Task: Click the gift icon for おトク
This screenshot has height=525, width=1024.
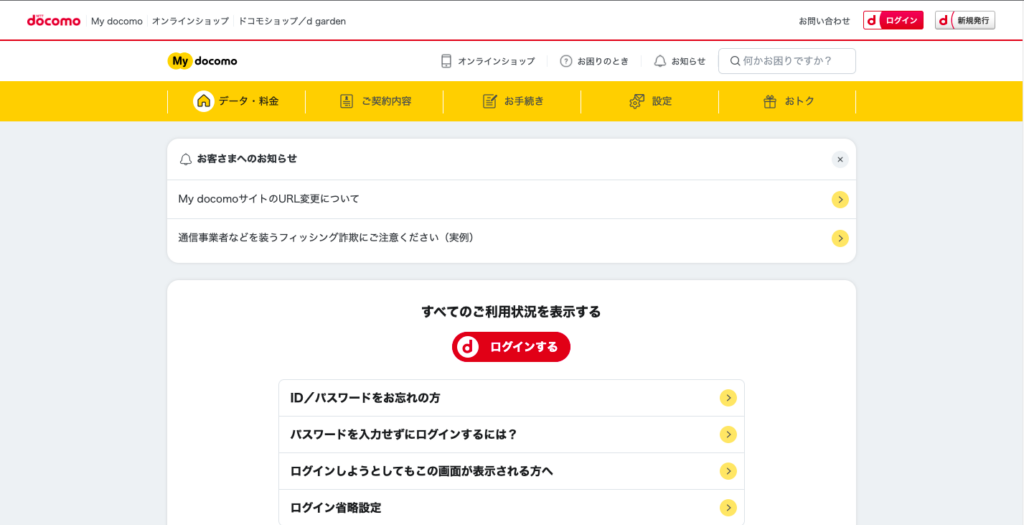Action: coord(770,101)
